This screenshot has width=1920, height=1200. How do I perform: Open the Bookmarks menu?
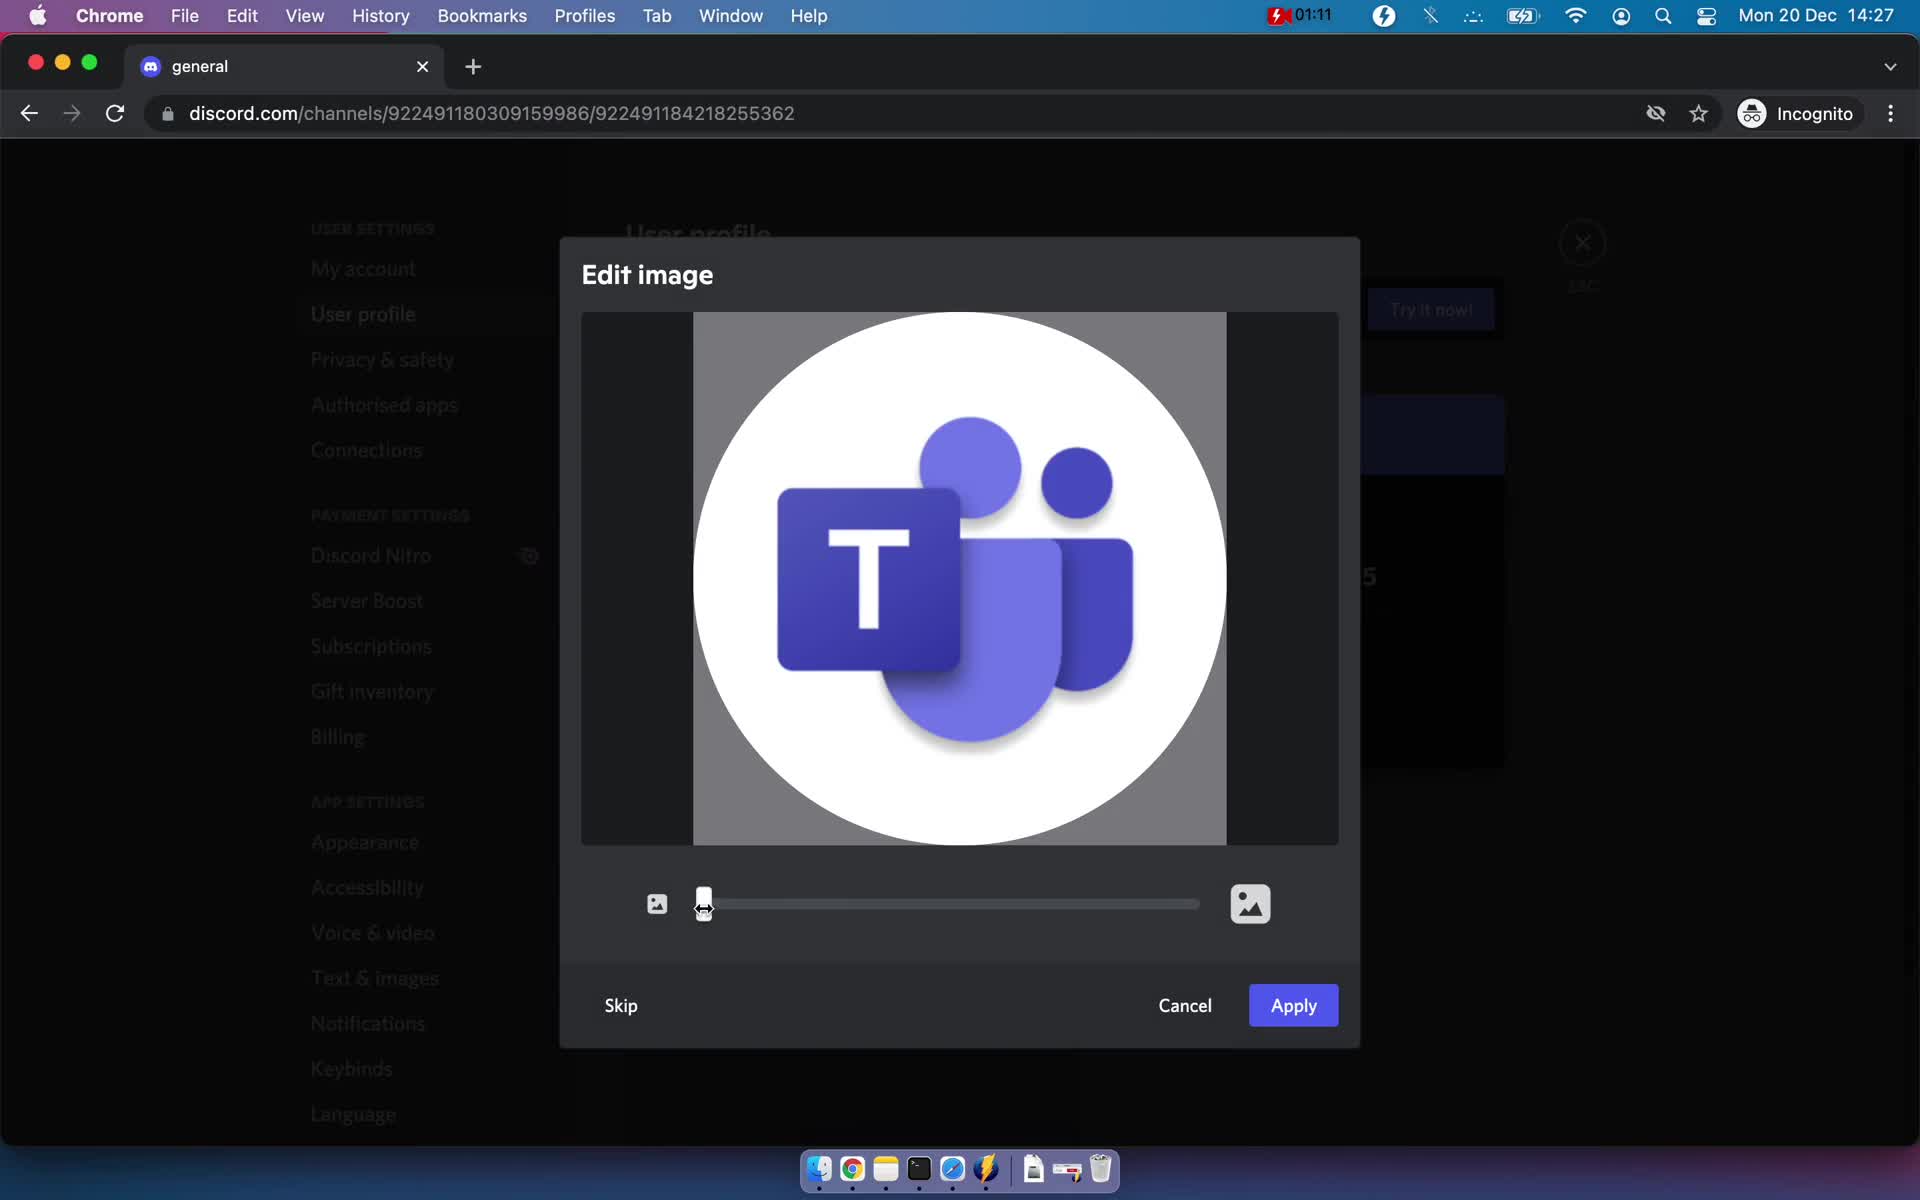482,15
